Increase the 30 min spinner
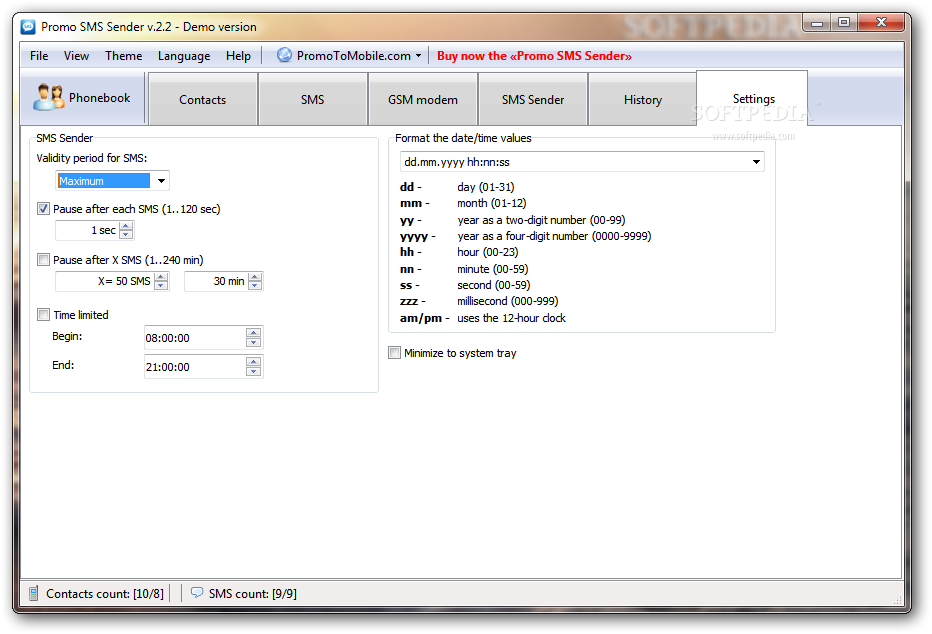The image size is (932, 634). pyautogui.click(x=255, y=277)
